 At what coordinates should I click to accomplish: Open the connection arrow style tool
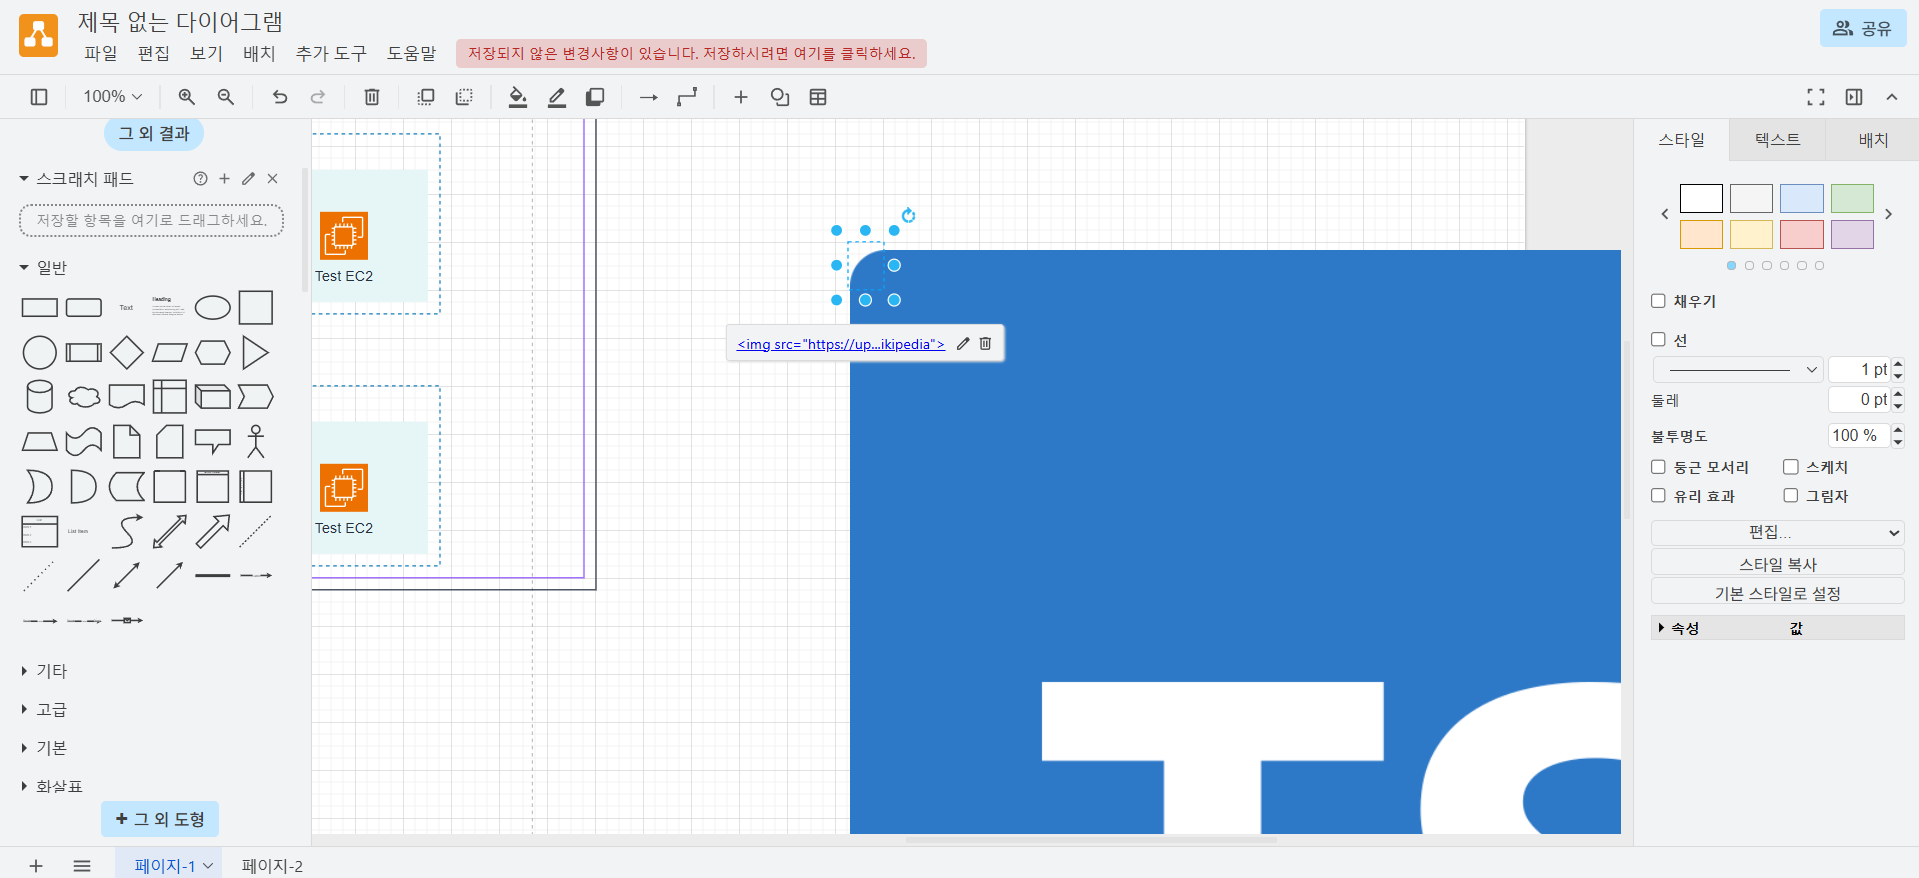coord(649,97)
